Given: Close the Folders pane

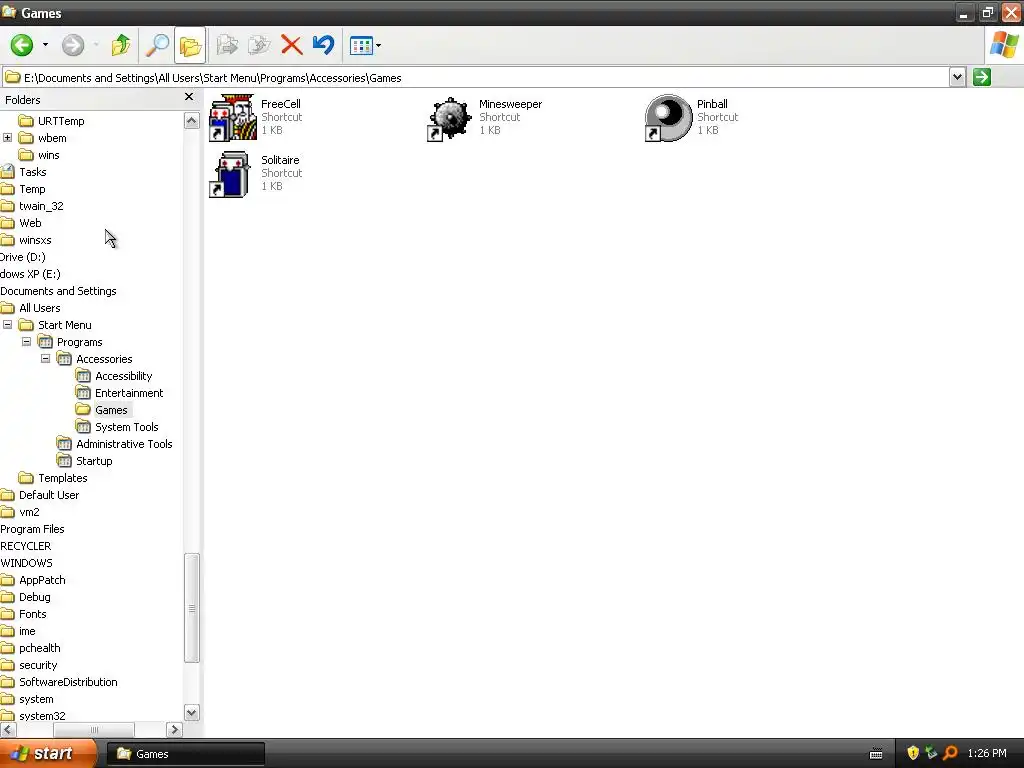Looking at the screenshot, I should click(189, 97).
